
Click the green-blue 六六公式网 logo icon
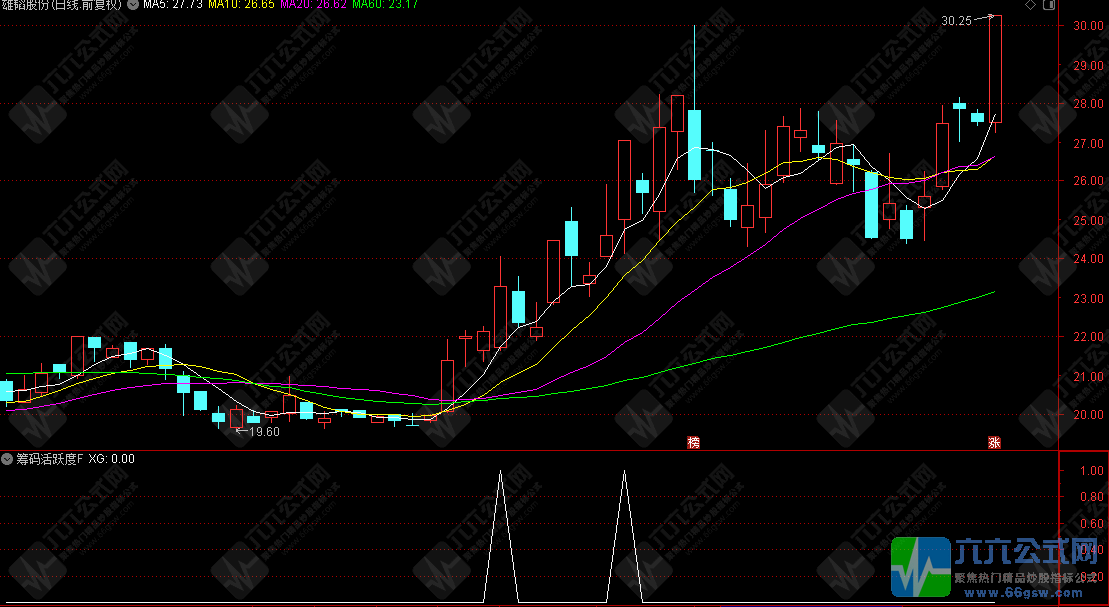(x=921, y=567)
